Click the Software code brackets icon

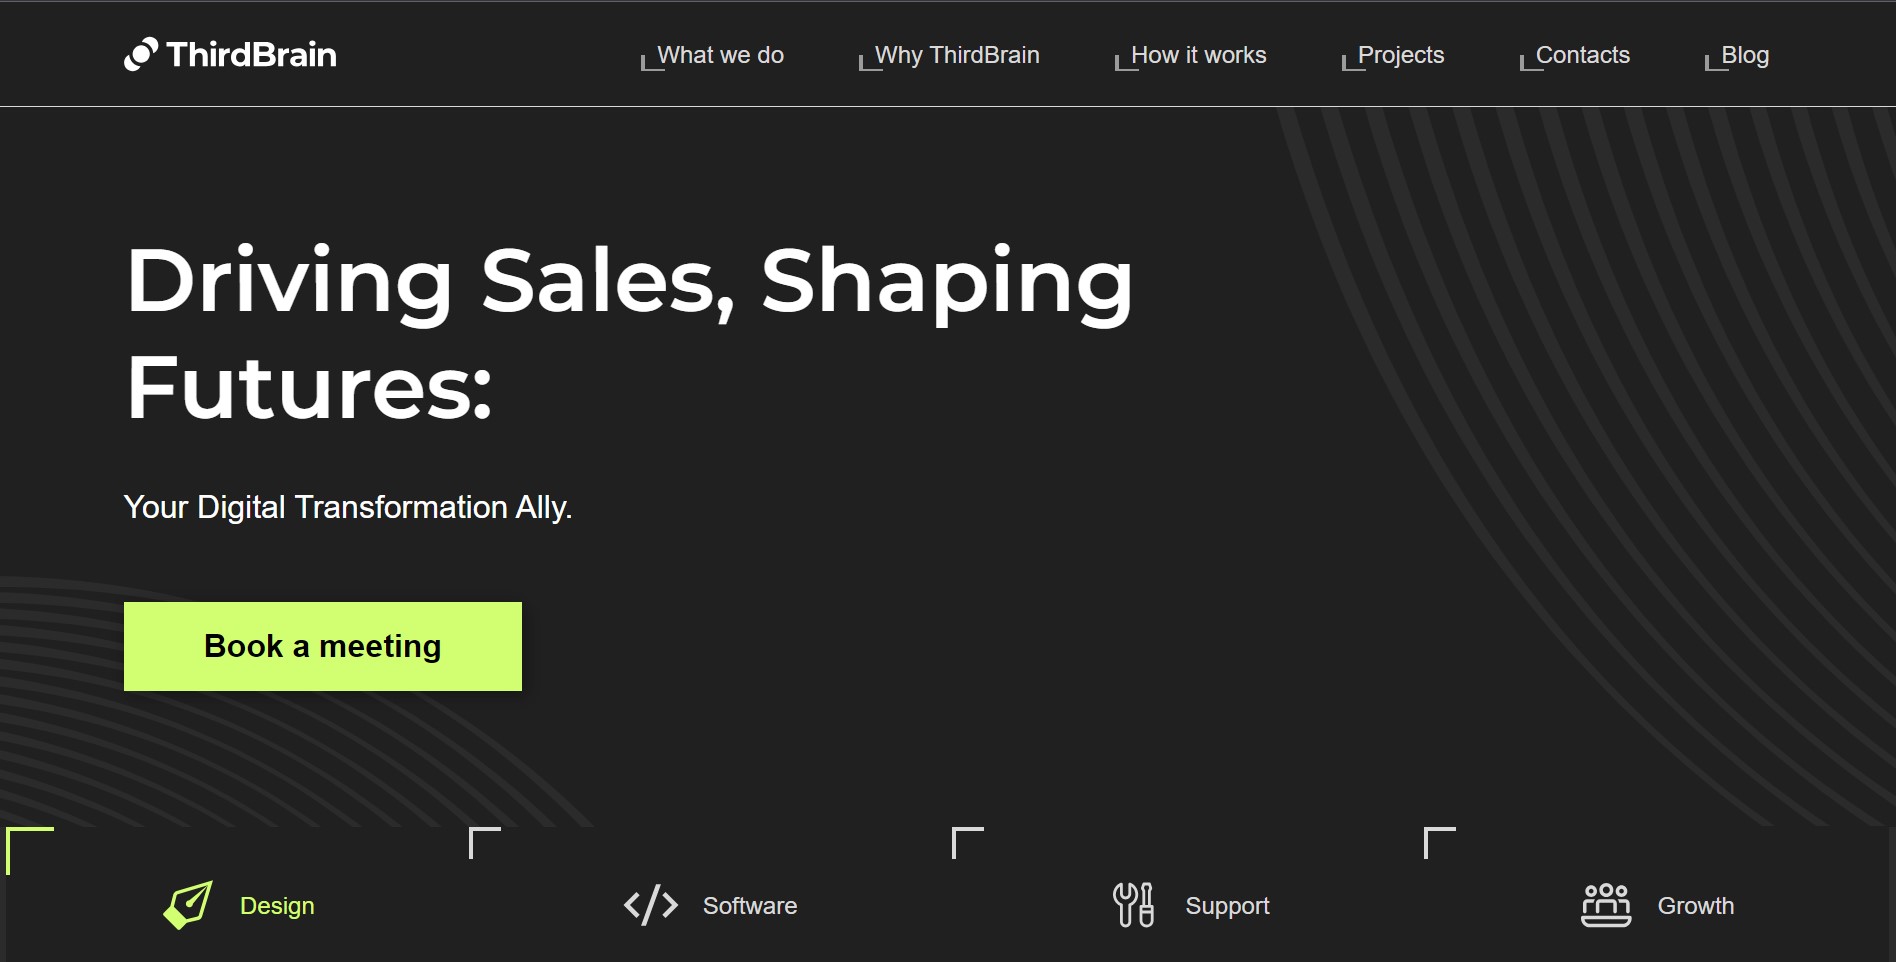(651, 905)
